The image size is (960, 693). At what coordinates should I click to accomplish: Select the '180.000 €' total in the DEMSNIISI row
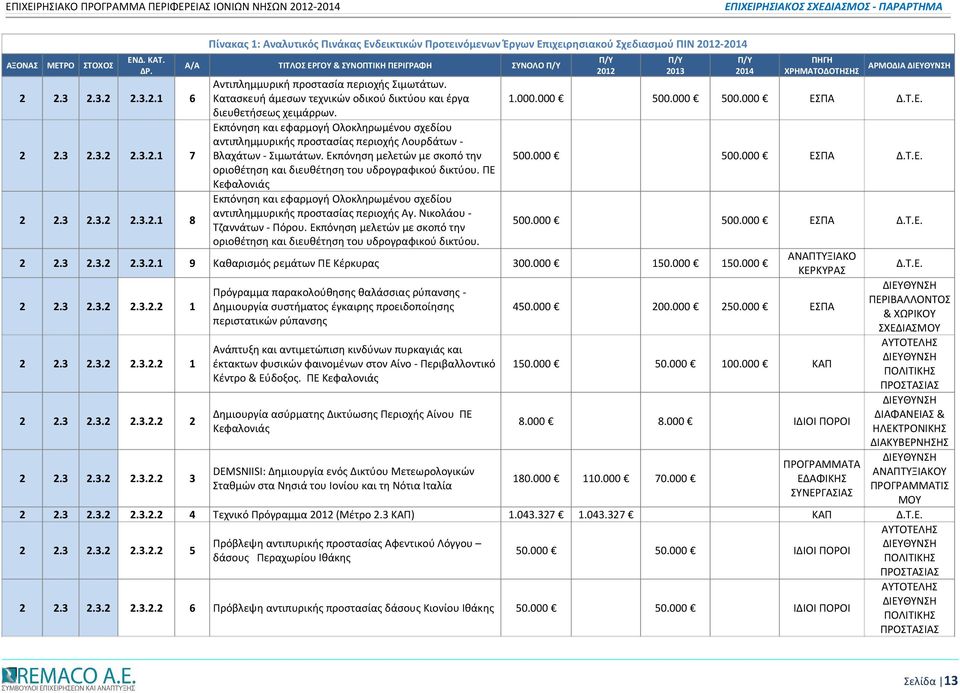point(536,479)
